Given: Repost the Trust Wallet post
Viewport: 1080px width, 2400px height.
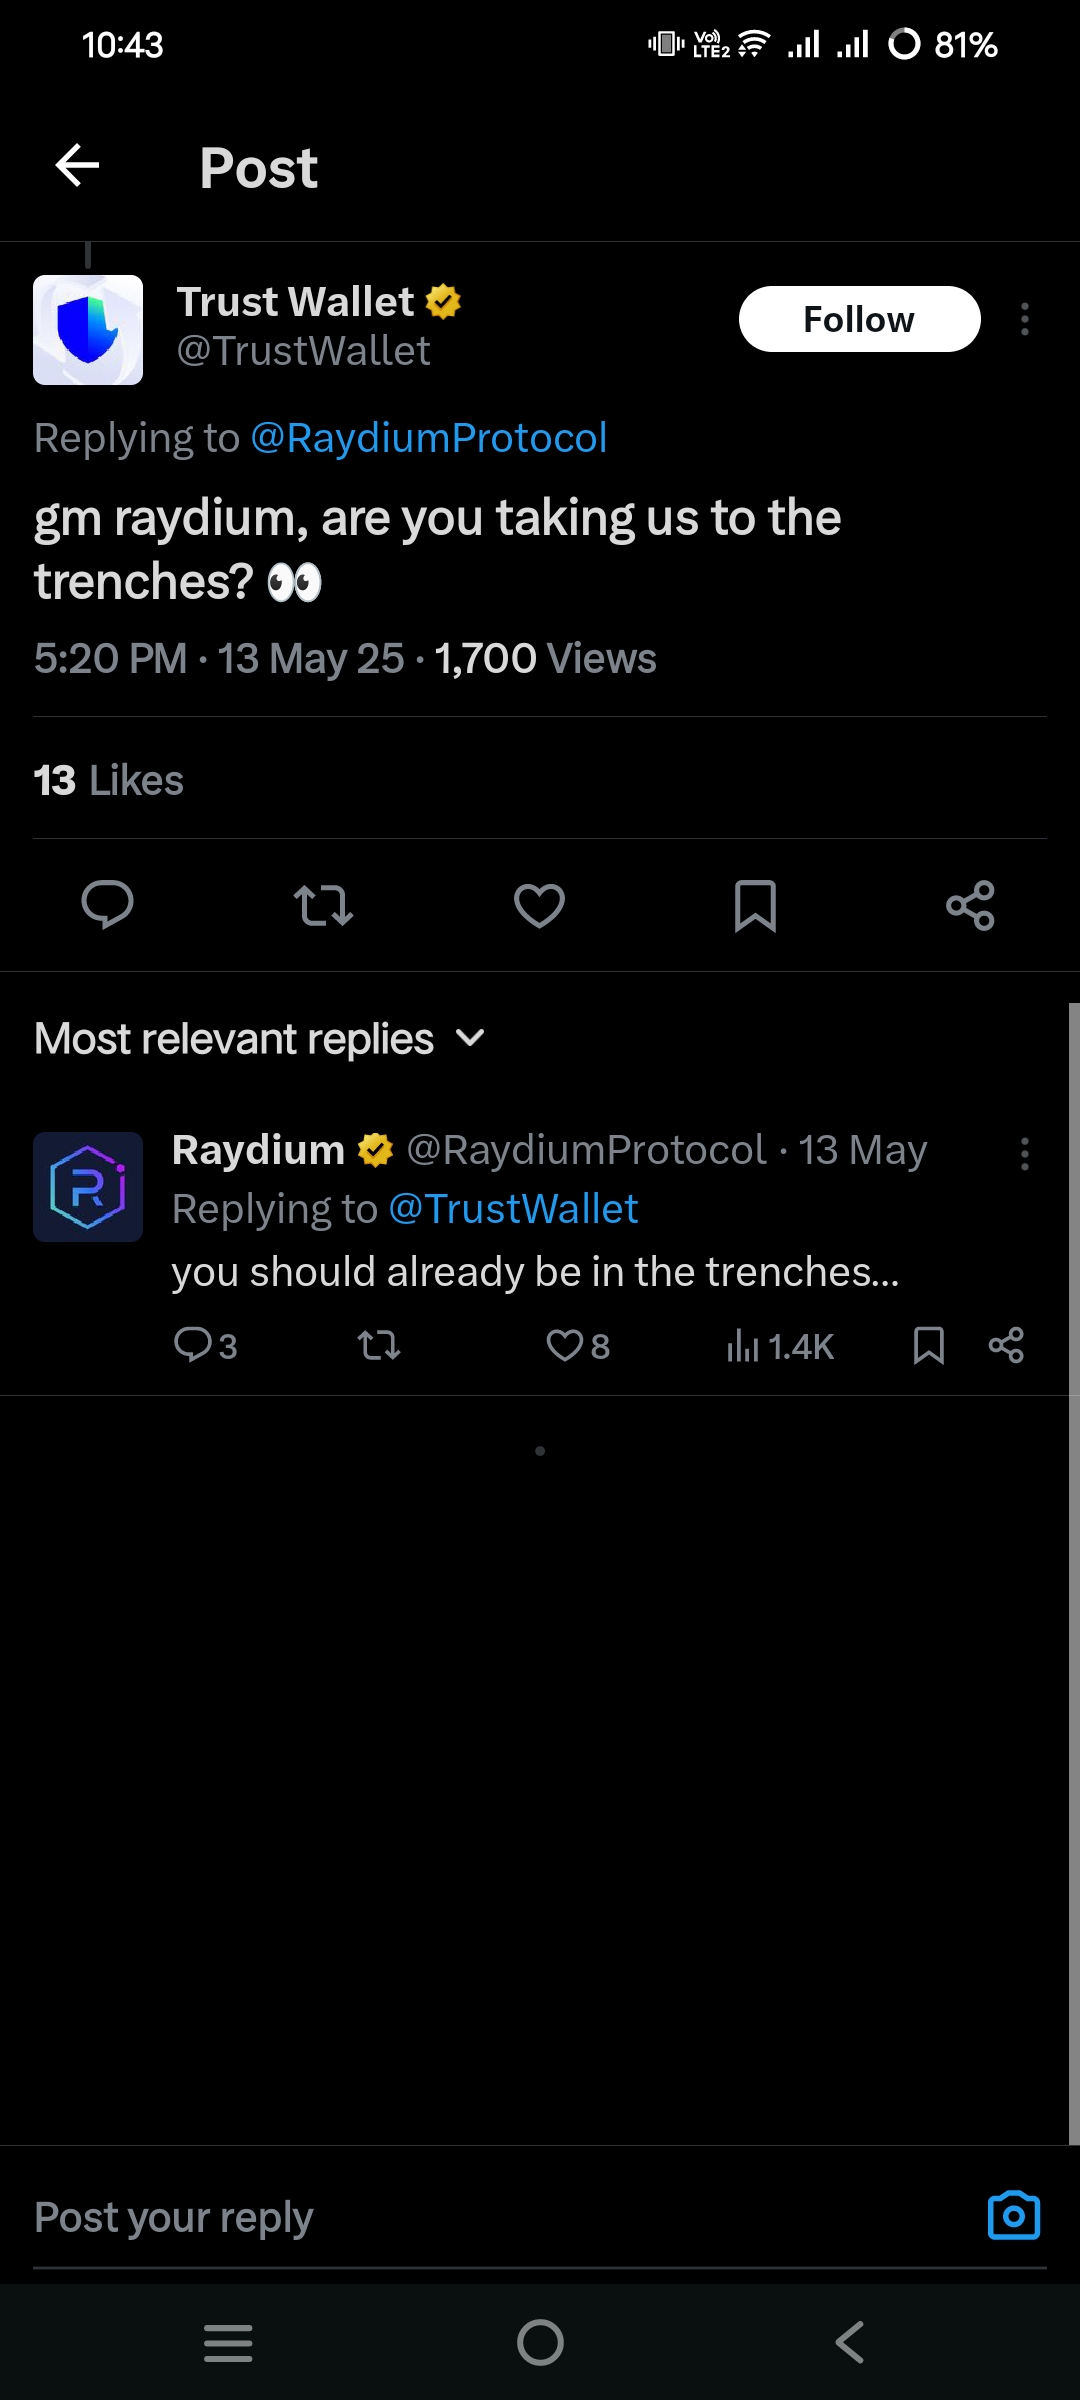Looking at the screenshot, I should click(323, 905).
